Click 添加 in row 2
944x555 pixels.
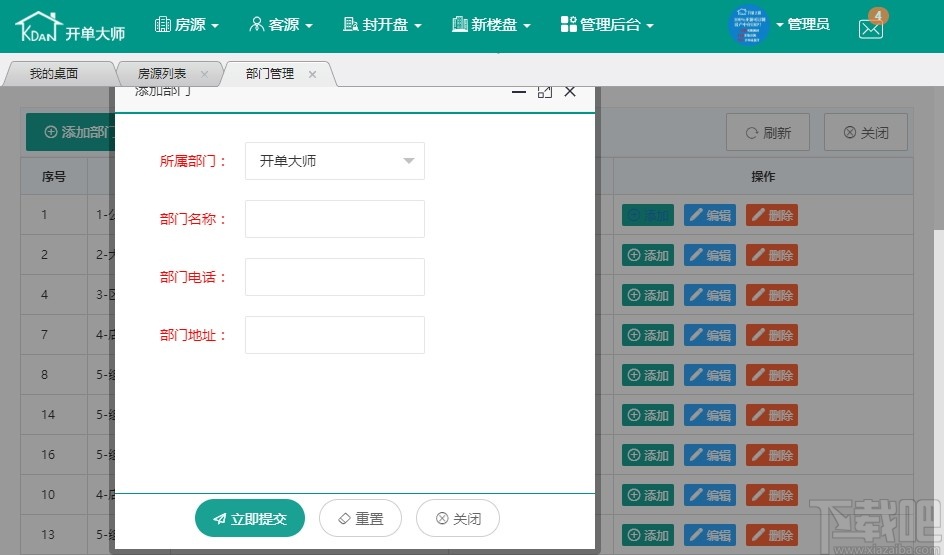click(648, 255)
